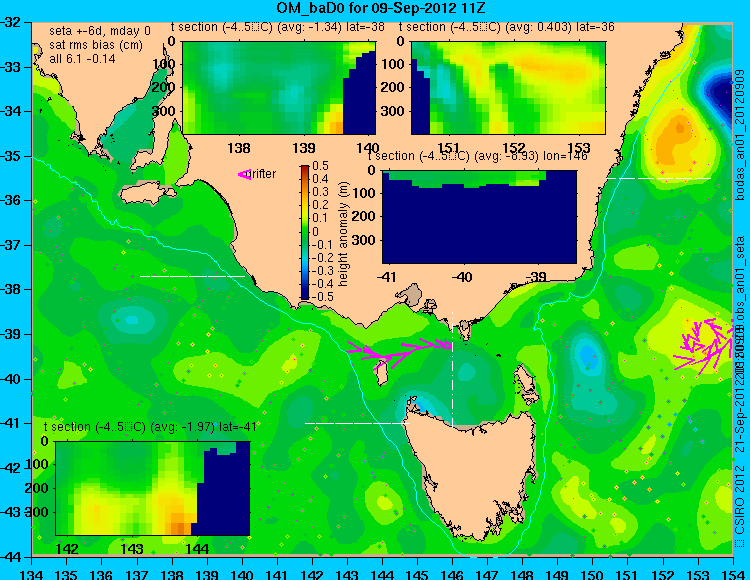Click the 143 tick under the lat=-41 section
750x580 pixels.
pos(132,549)
